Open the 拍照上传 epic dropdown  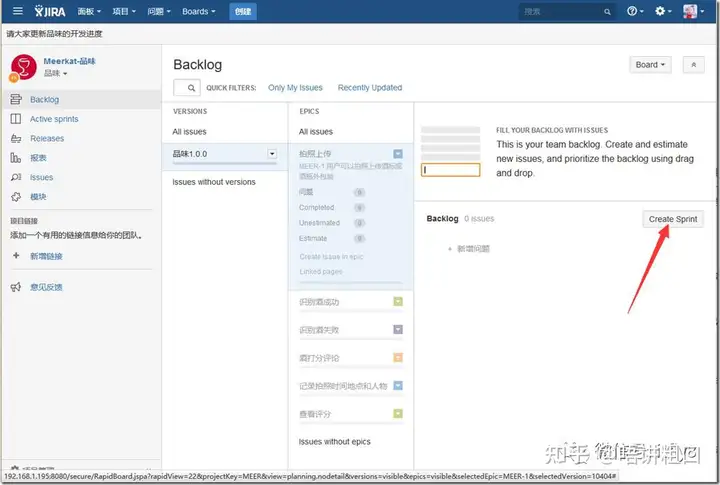pyautogui.click(x=398, y=153)
